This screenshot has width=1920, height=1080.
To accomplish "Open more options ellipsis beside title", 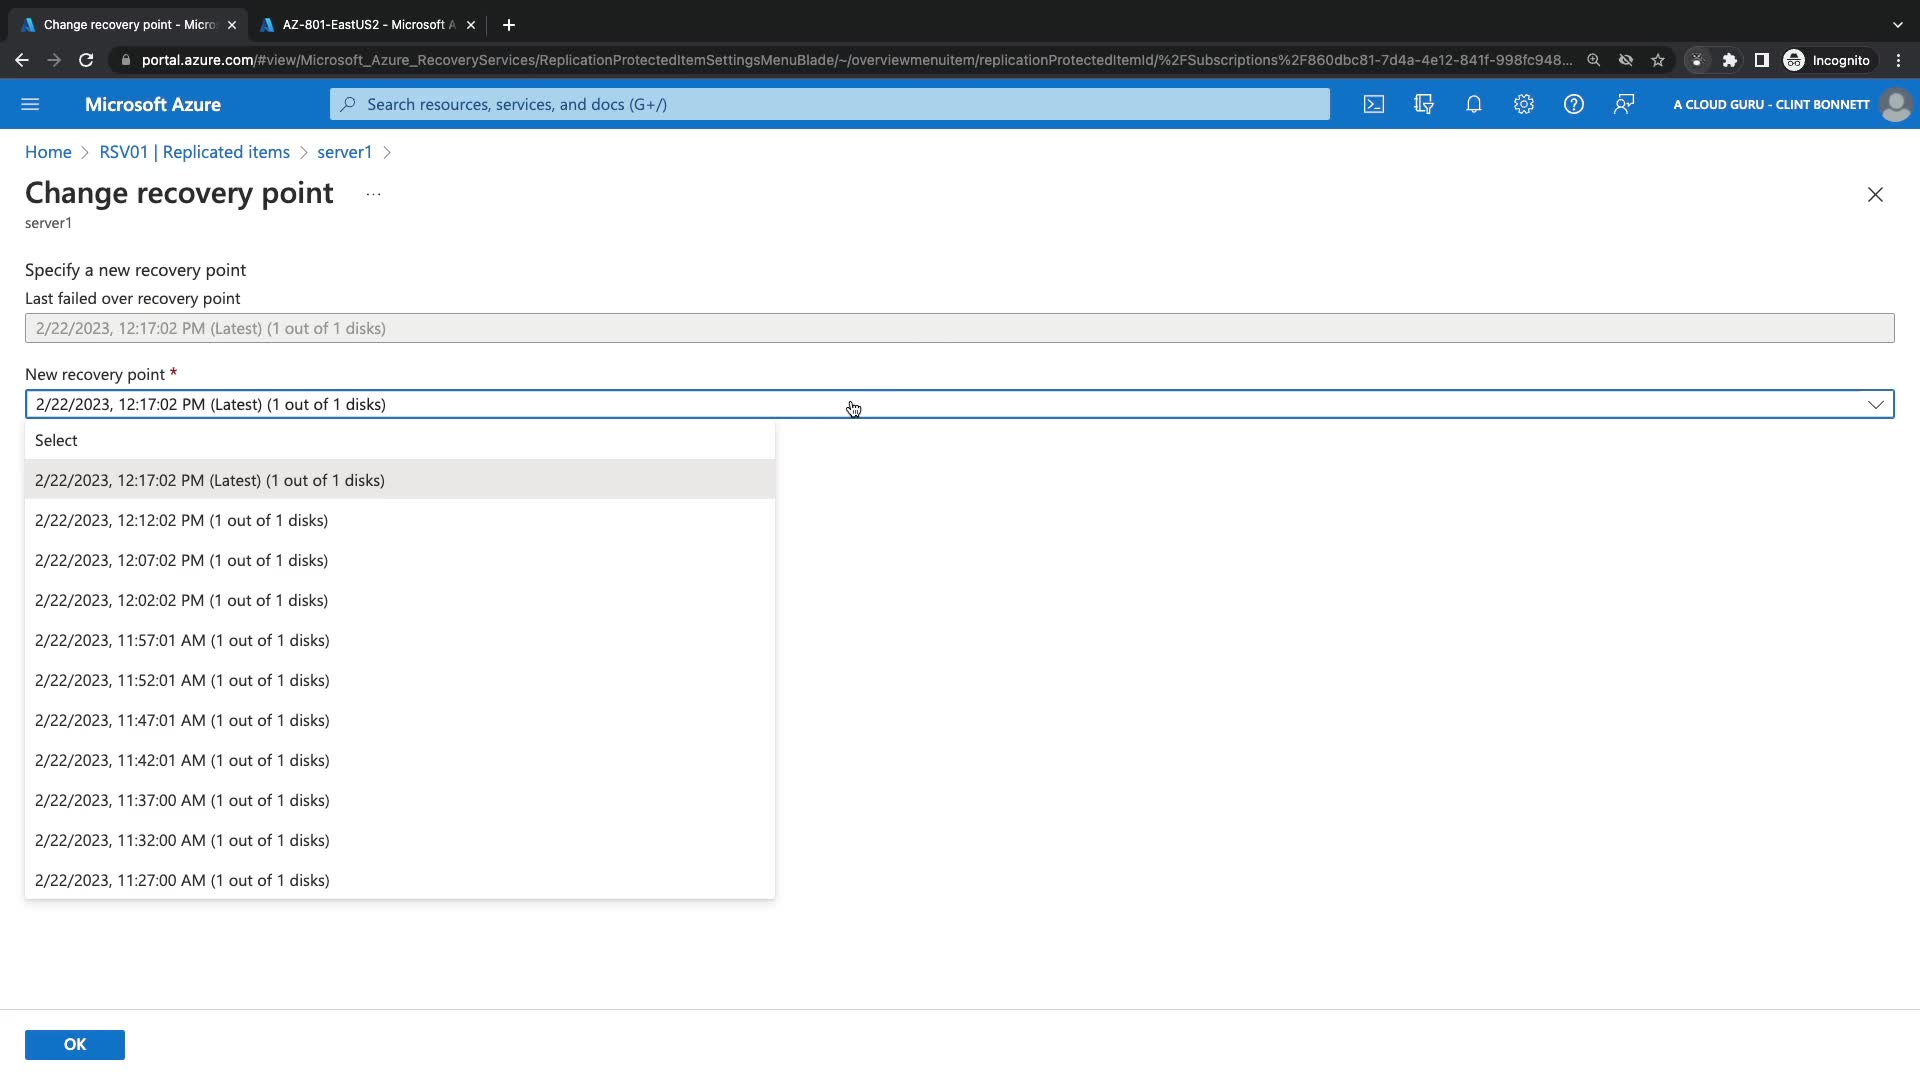I will [x=373, y=194].
